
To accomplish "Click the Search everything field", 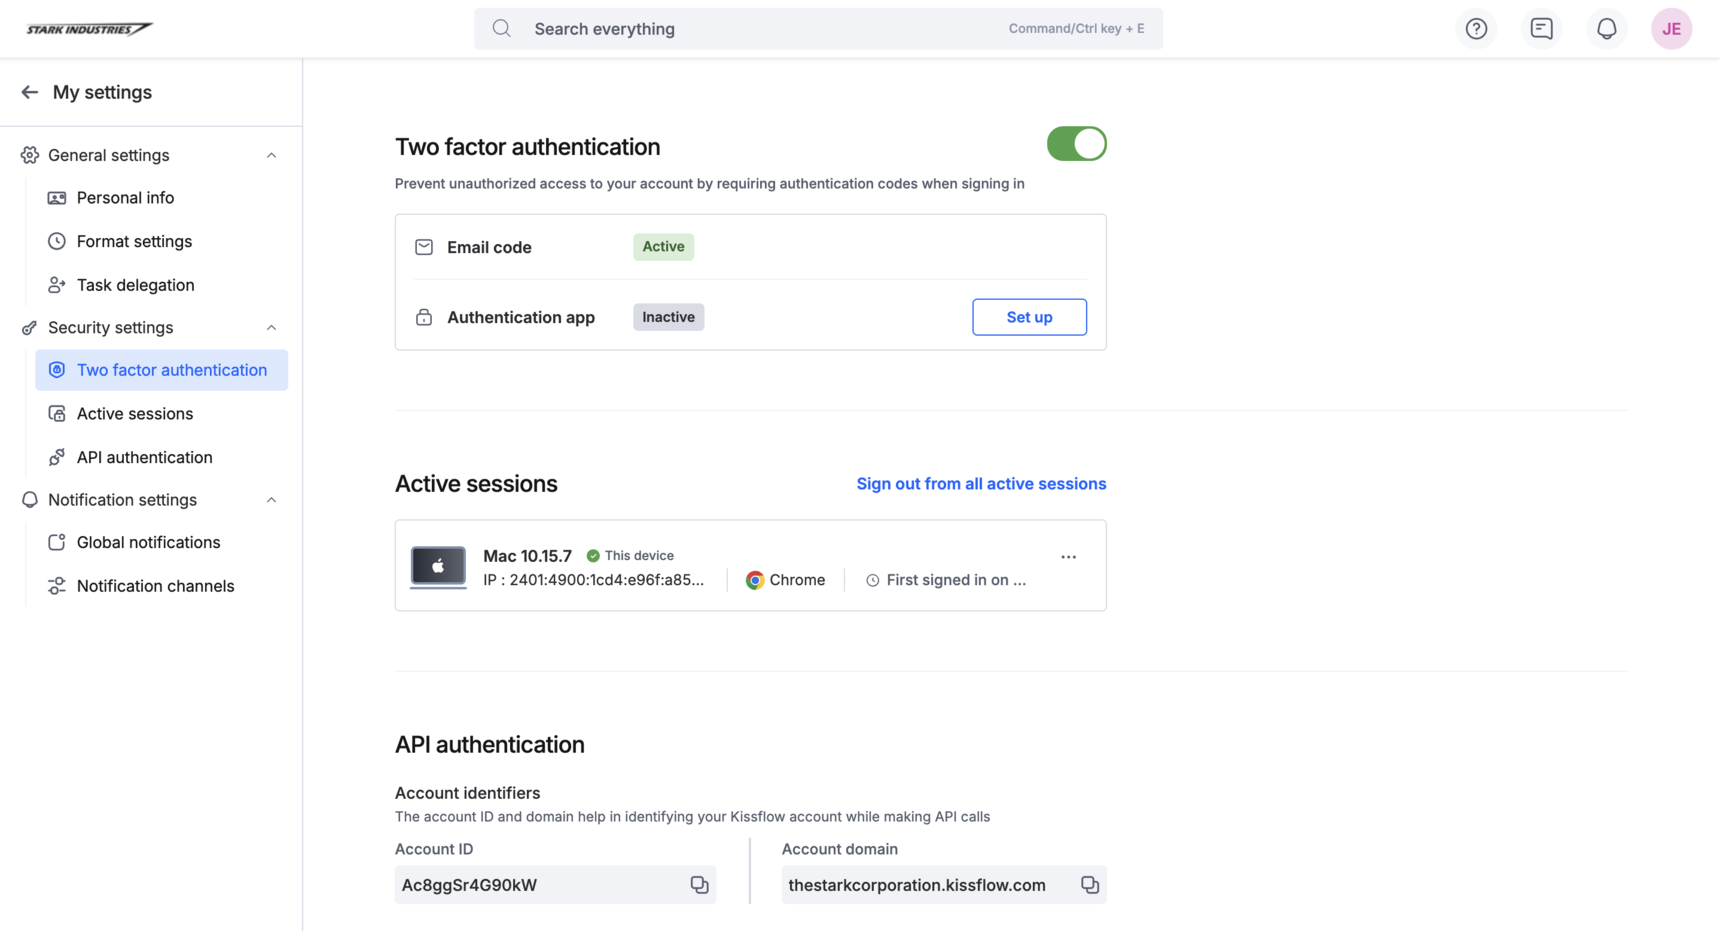I will point(818,29).
